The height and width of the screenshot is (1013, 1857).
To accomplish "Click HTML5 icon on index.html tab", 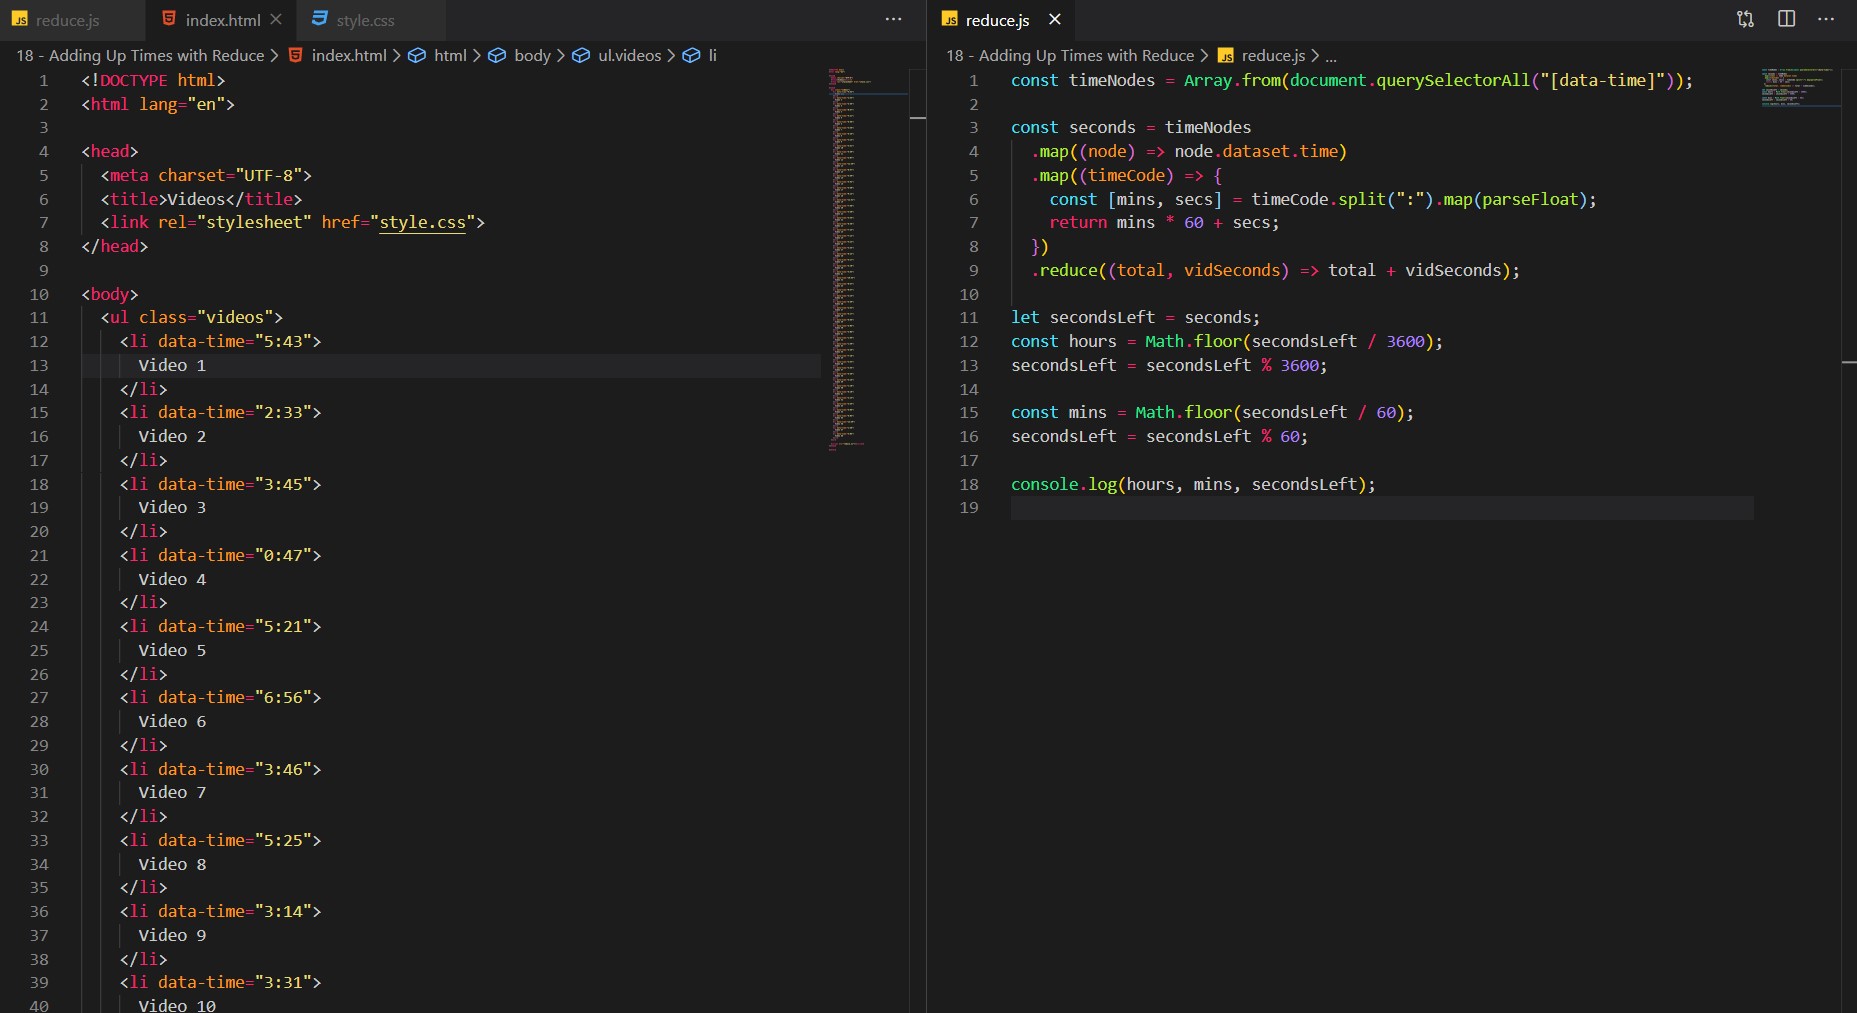I will pyautogui.click(x=169, y=19).
